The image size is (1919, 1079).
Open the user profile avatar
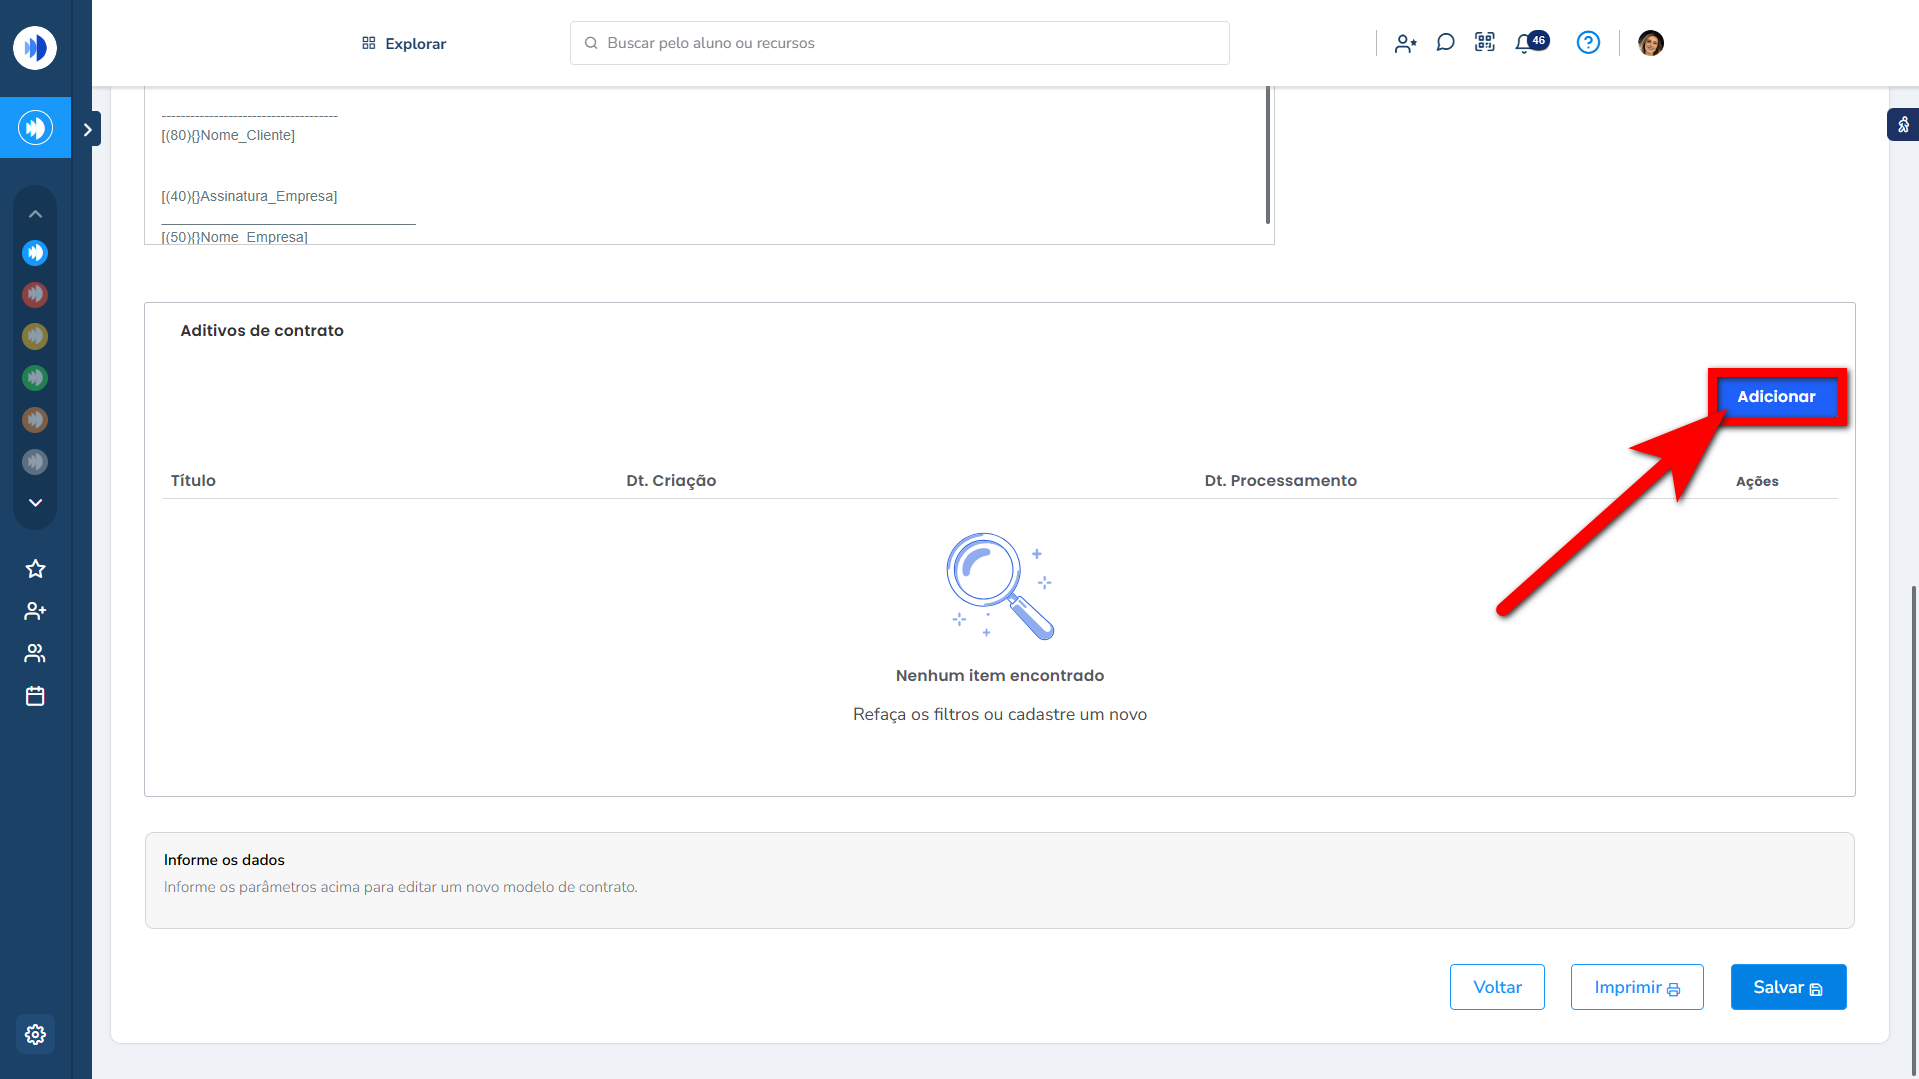click(1651, 43)
